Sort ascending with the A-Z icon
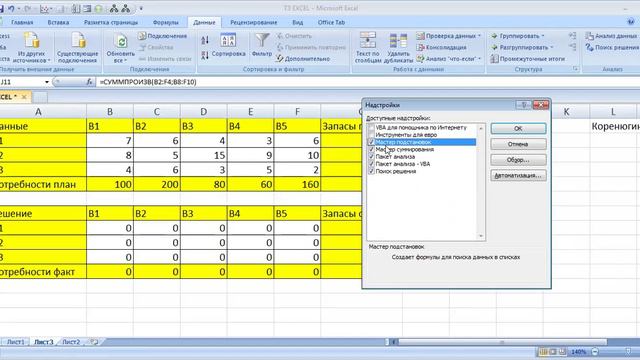The height and width of the screenshot is (360, 640). pyautogui.click(x=205, y=40)
